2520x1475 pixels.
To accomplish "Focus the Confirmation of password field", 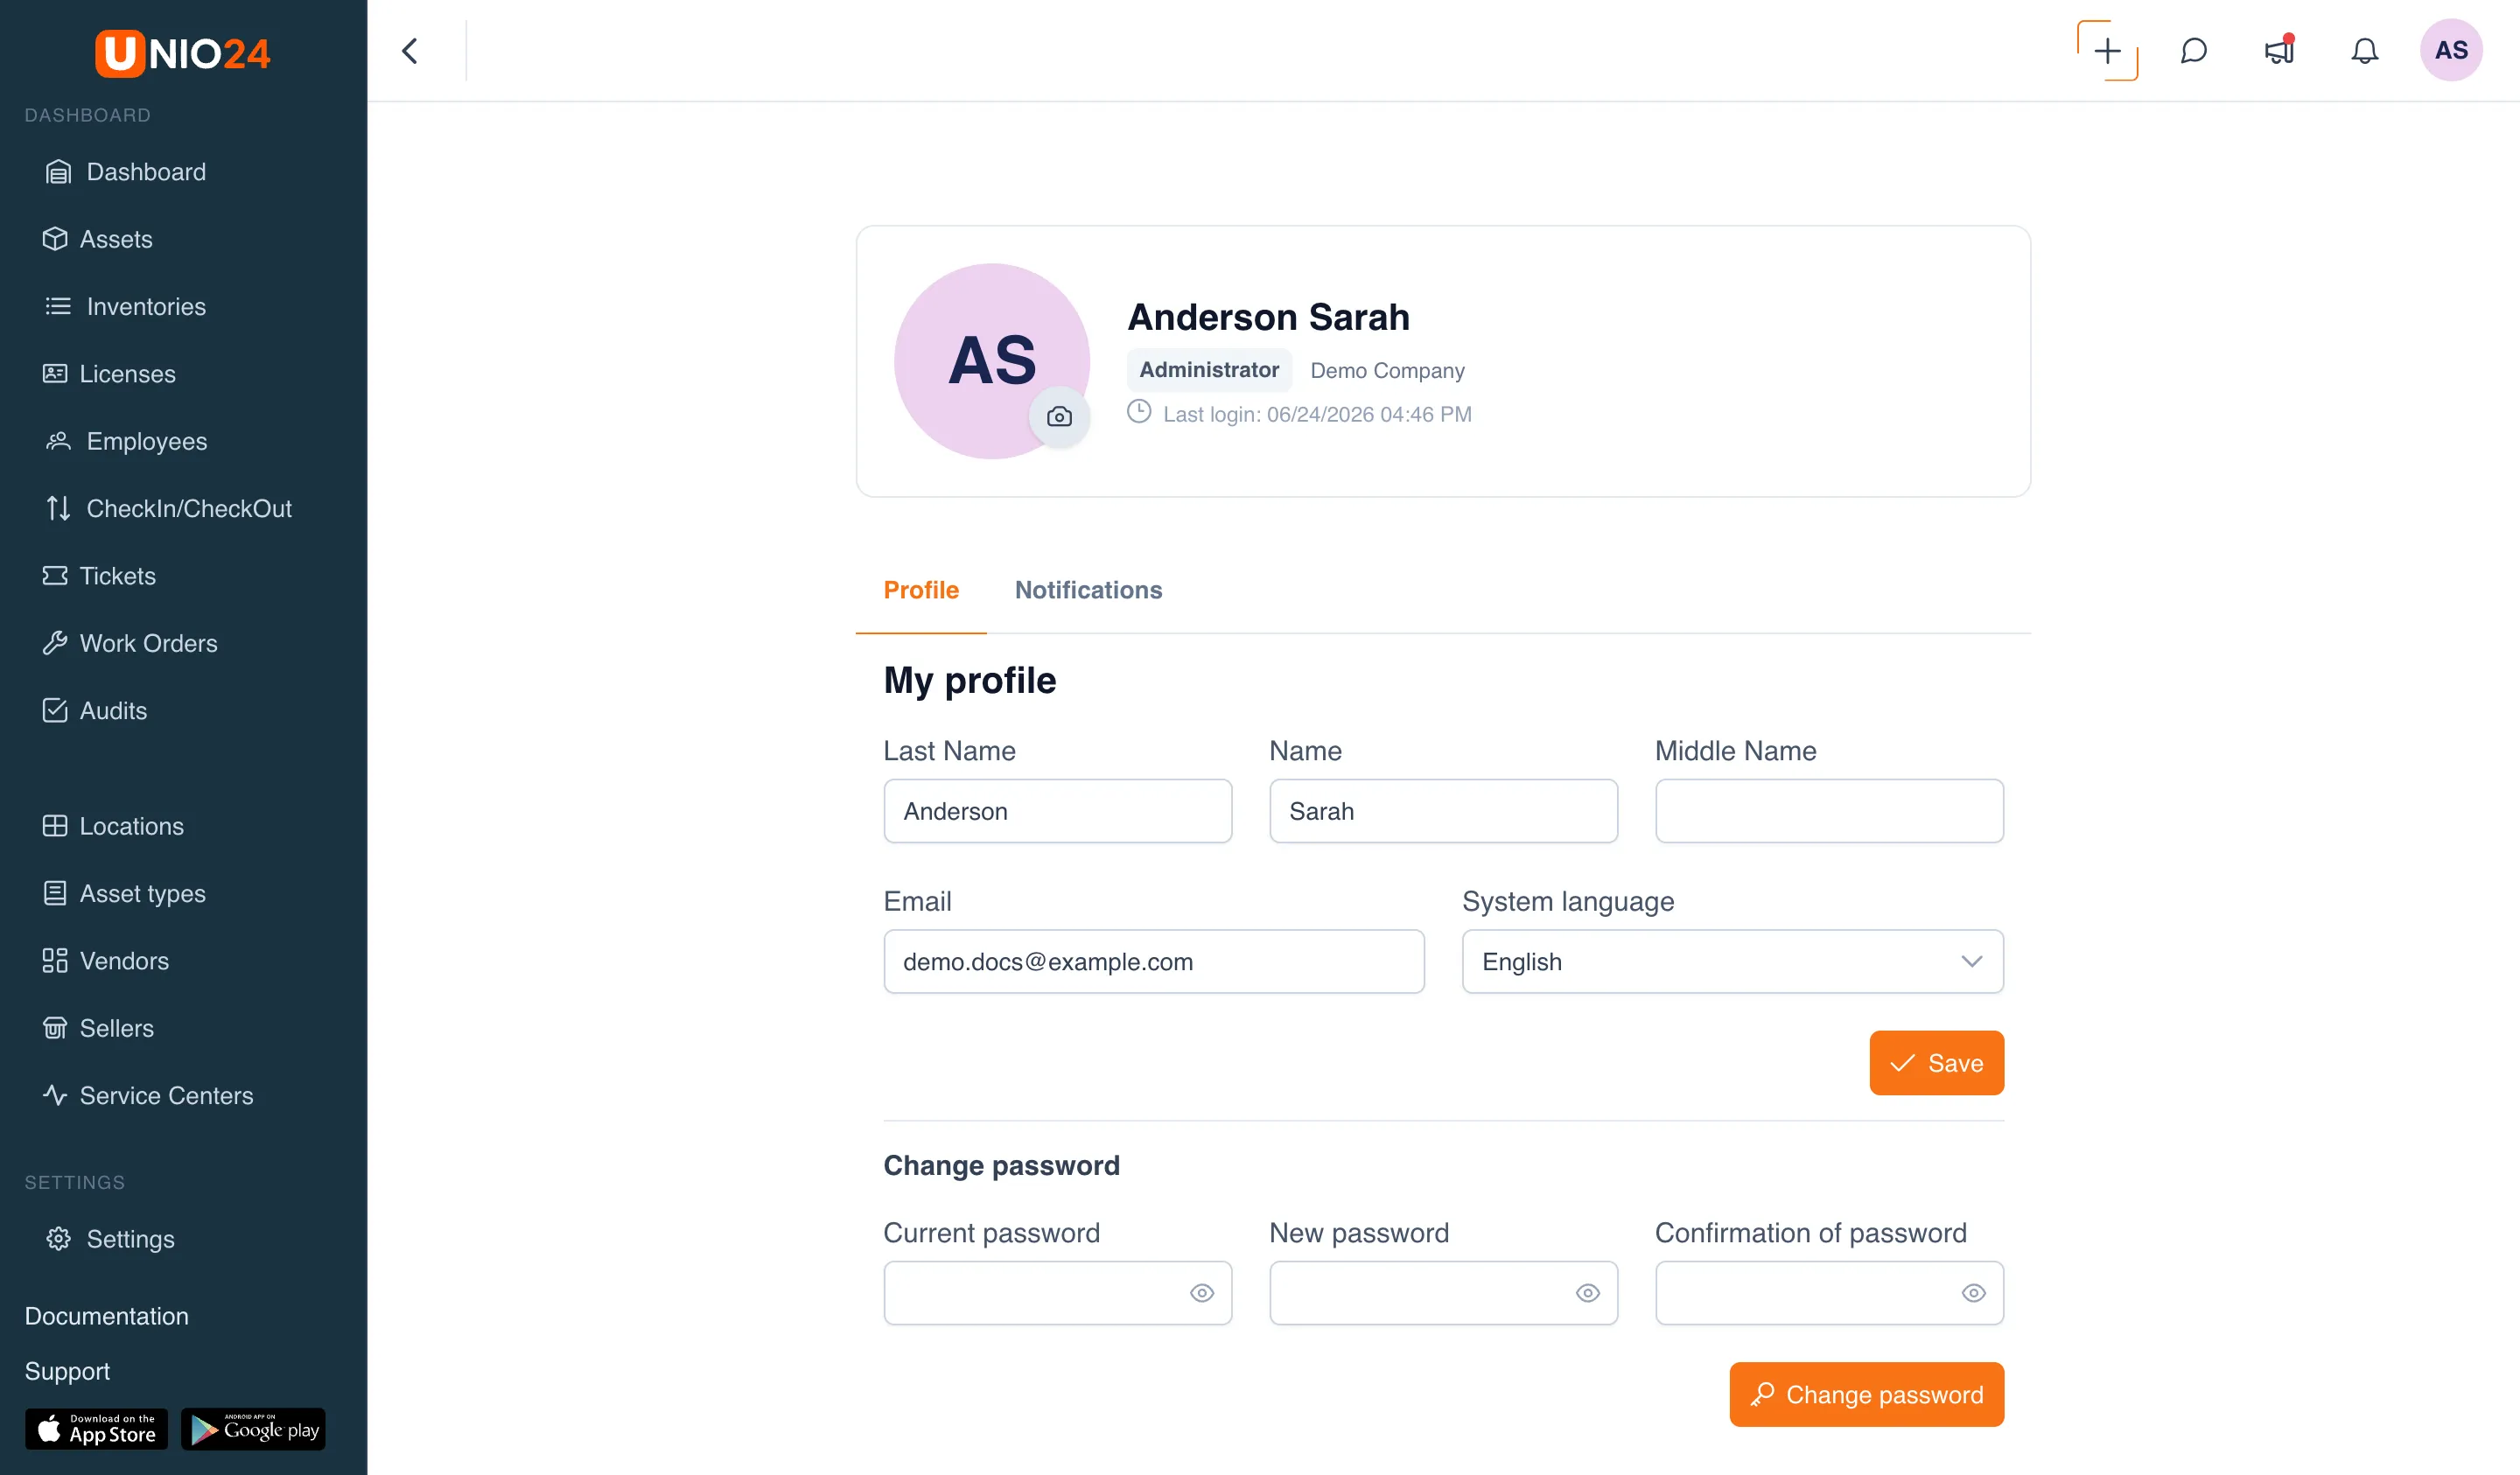I will [1830, 1293].
